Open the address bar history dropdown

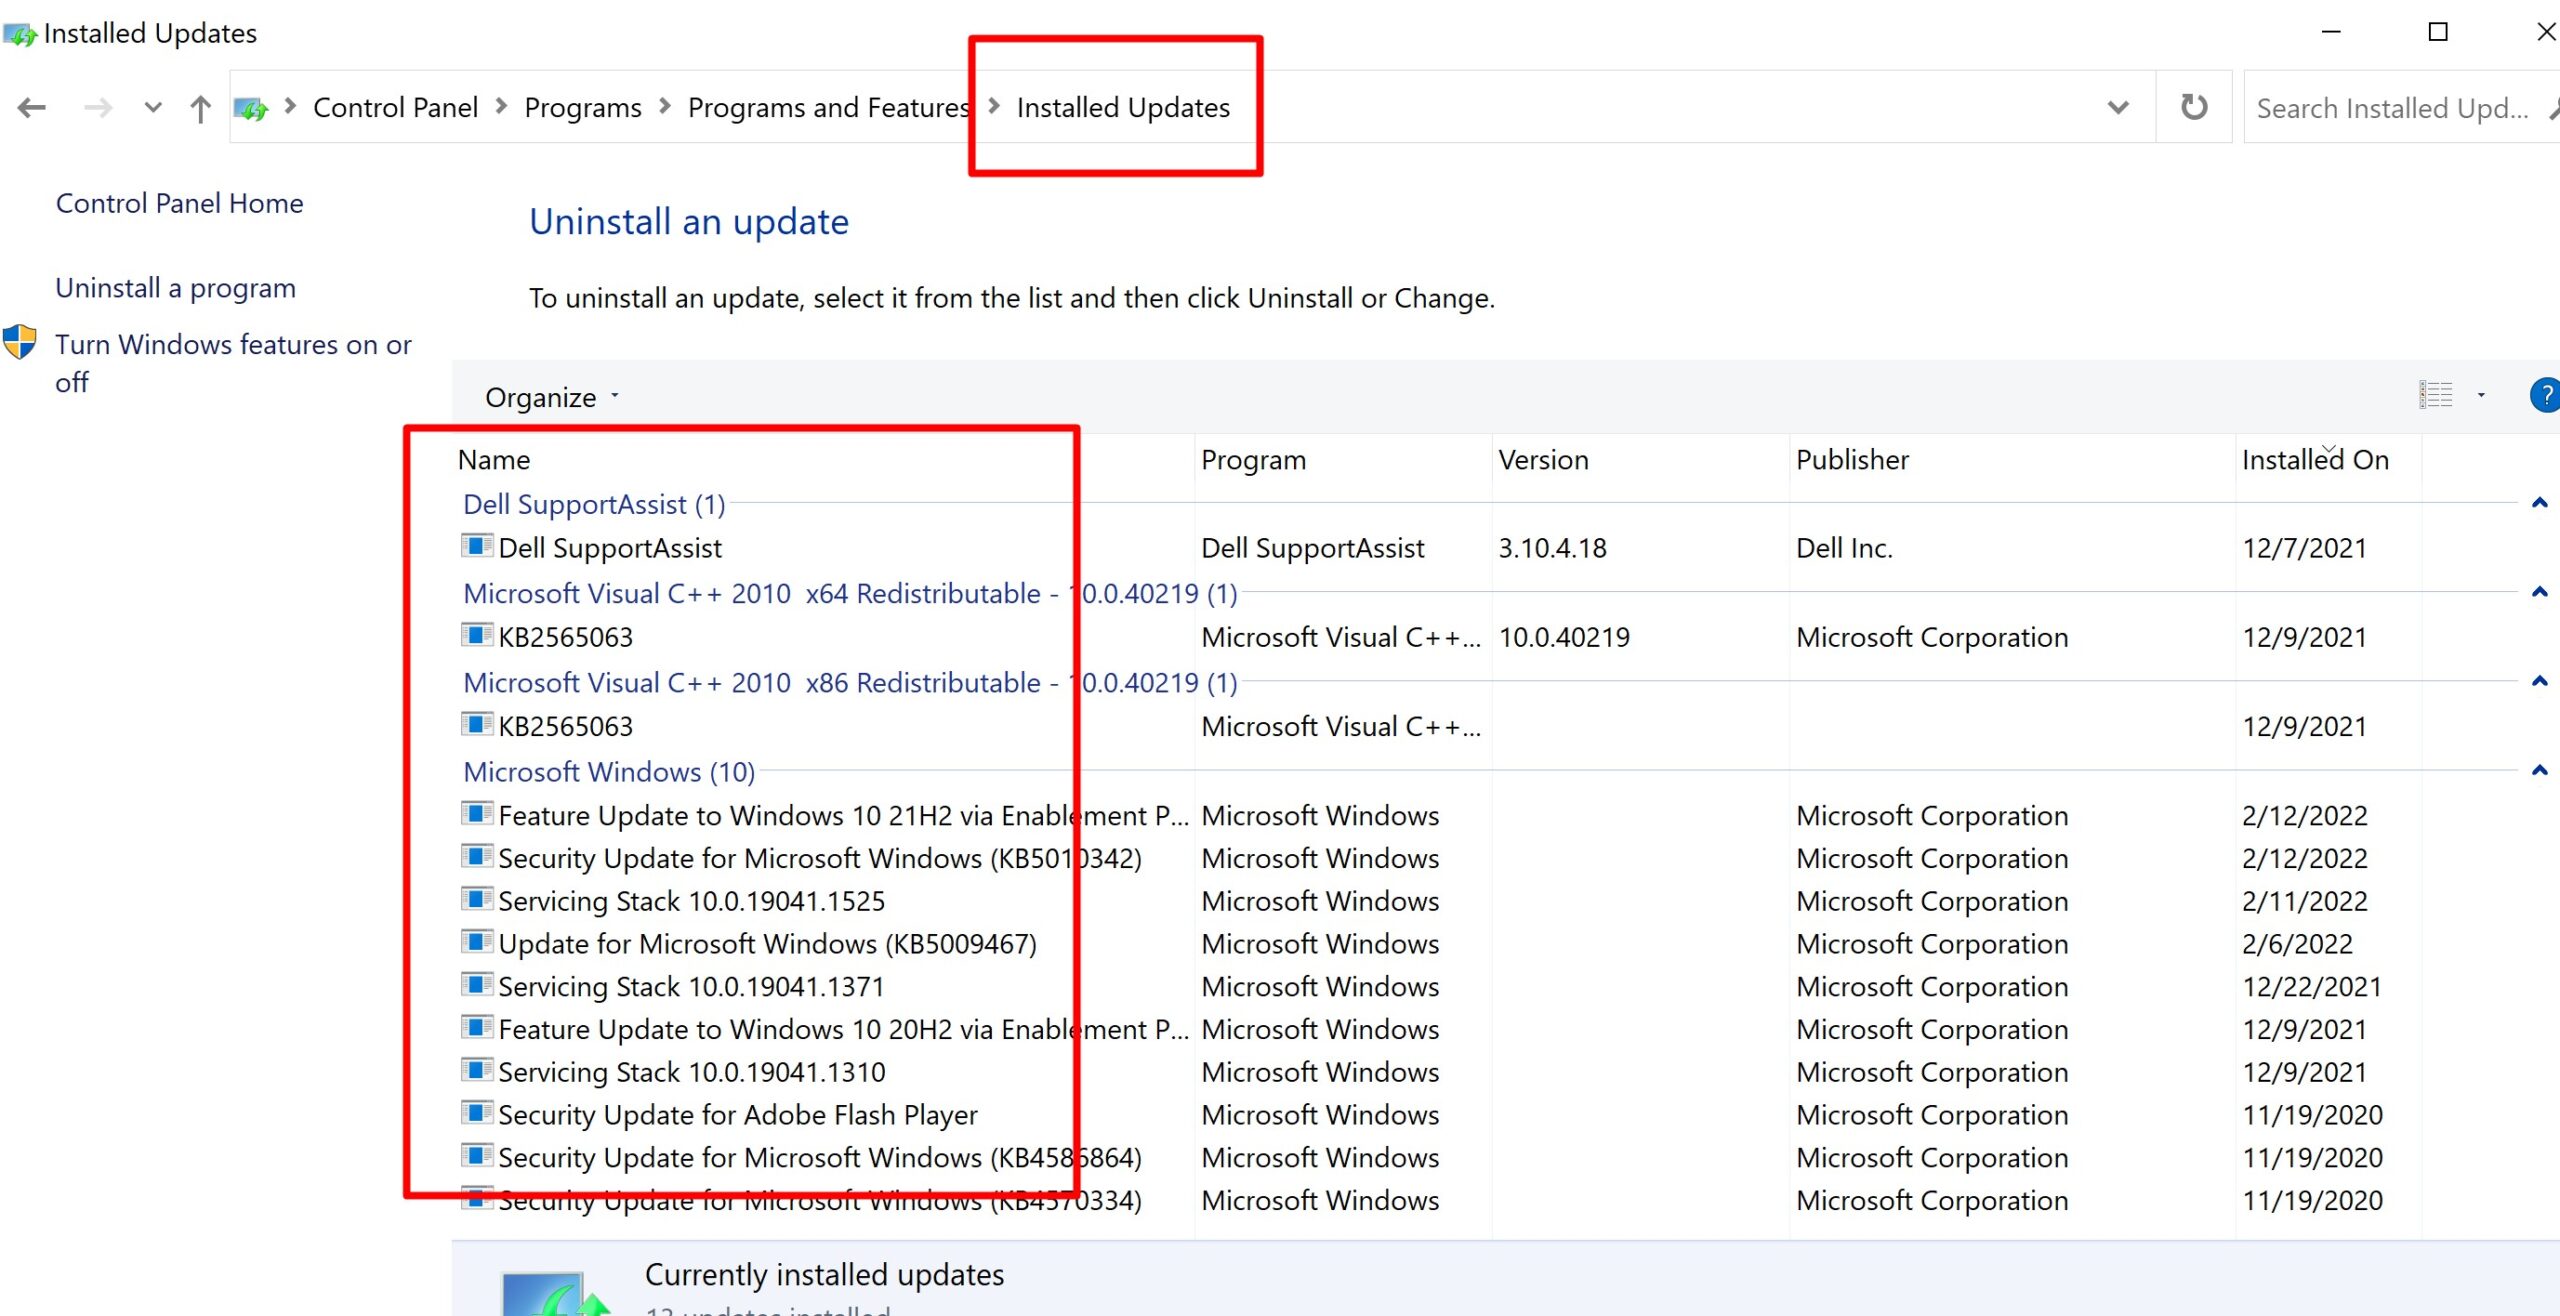click(x=2117, y=107)
